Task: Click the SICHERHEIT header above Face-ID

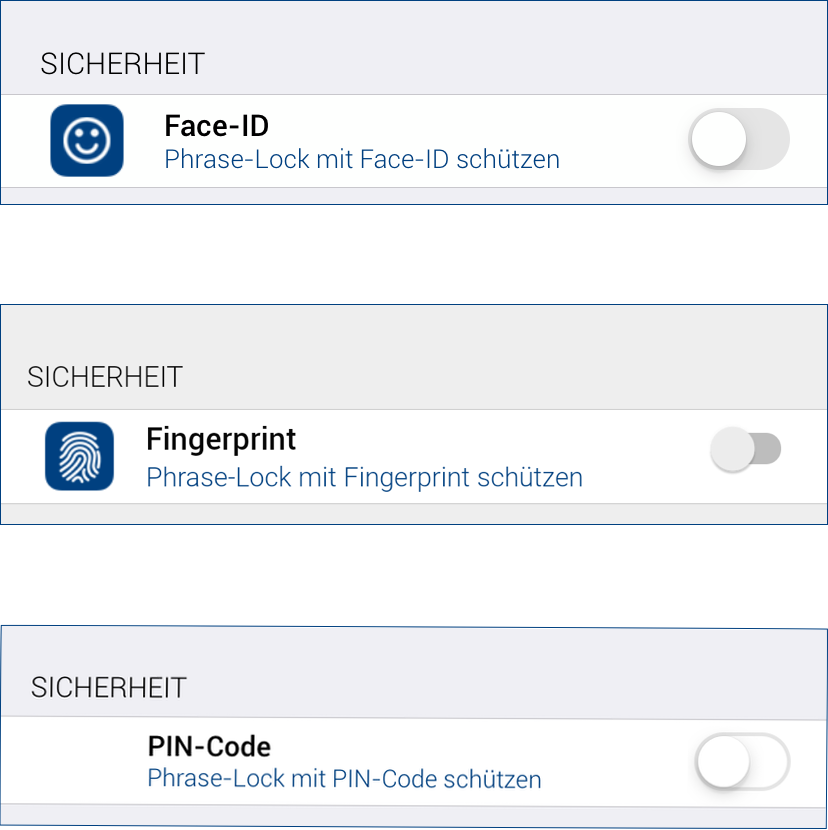Action: [x=122, y=64]
